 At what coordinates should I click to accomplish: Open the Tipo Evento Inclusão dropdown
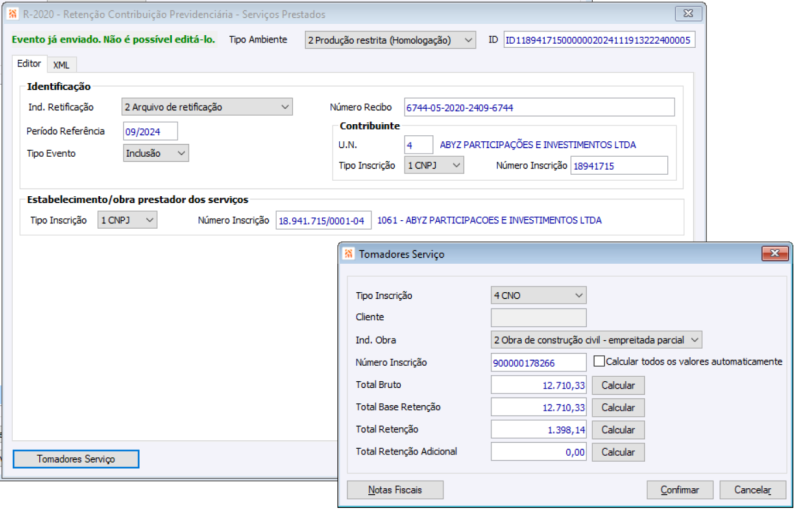[156, 153]
